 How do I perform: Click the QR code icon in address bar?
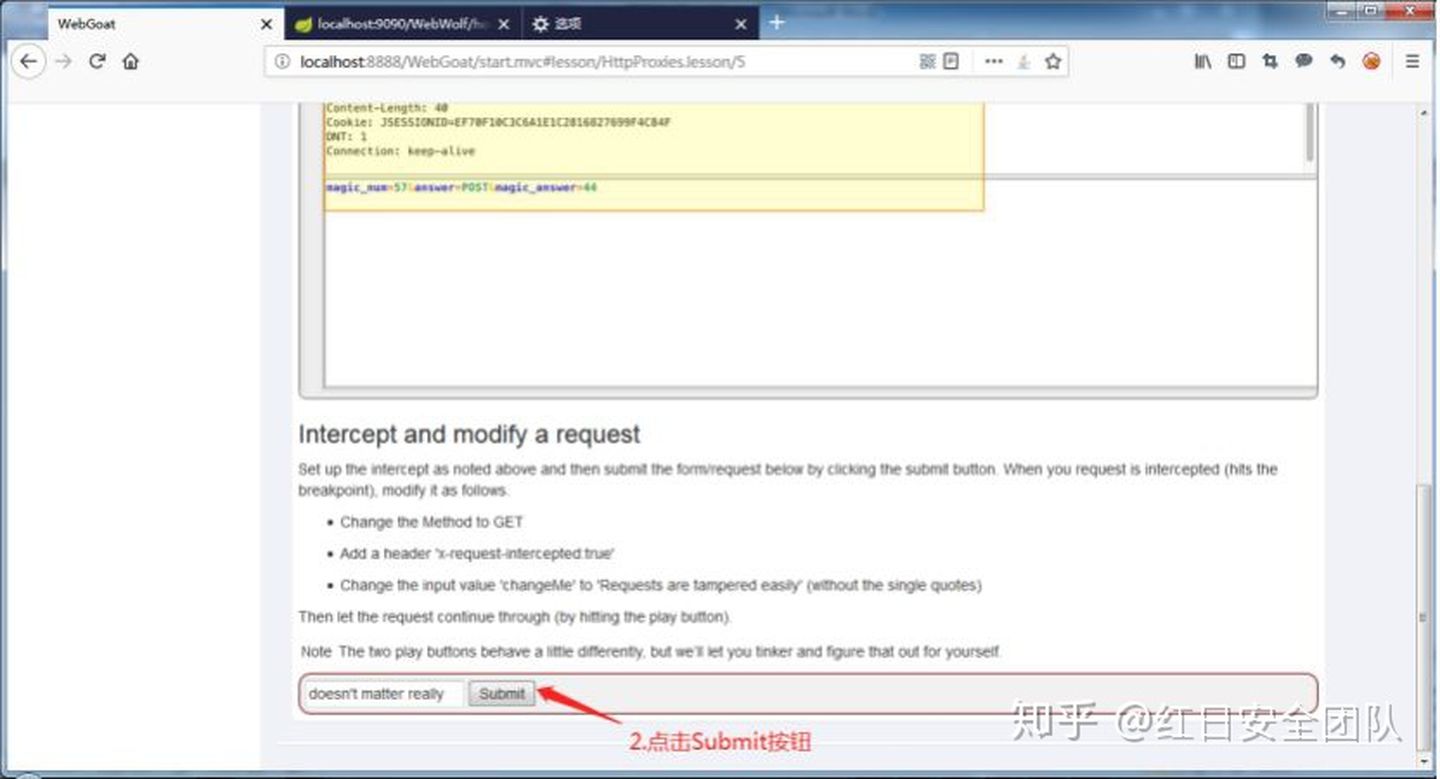[927, 61]
